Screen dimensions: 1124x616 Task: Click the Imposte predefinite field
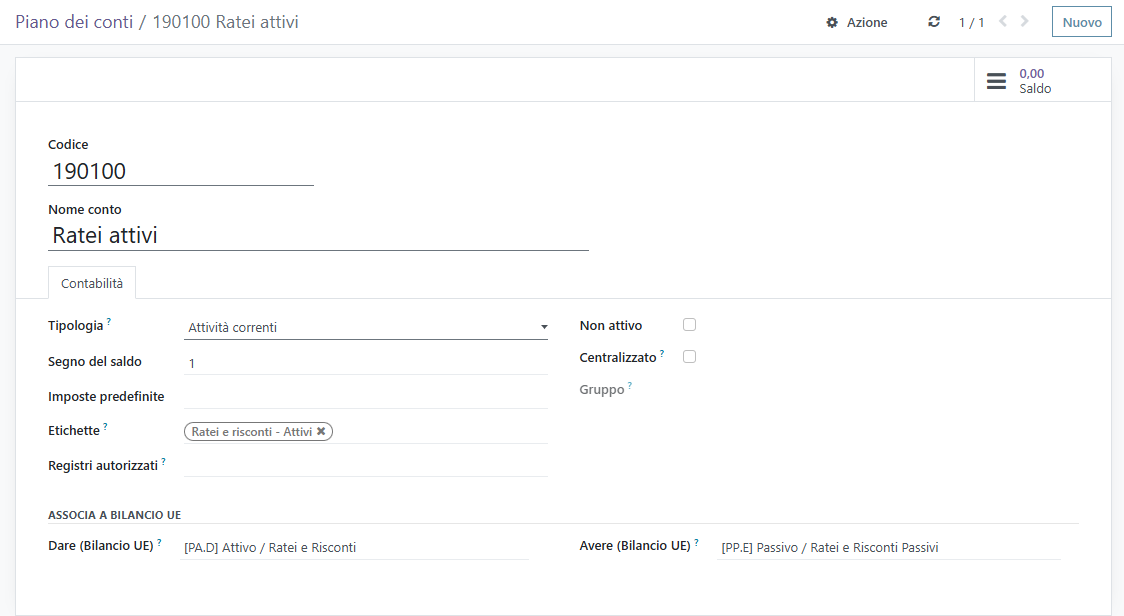click(366, 396)
